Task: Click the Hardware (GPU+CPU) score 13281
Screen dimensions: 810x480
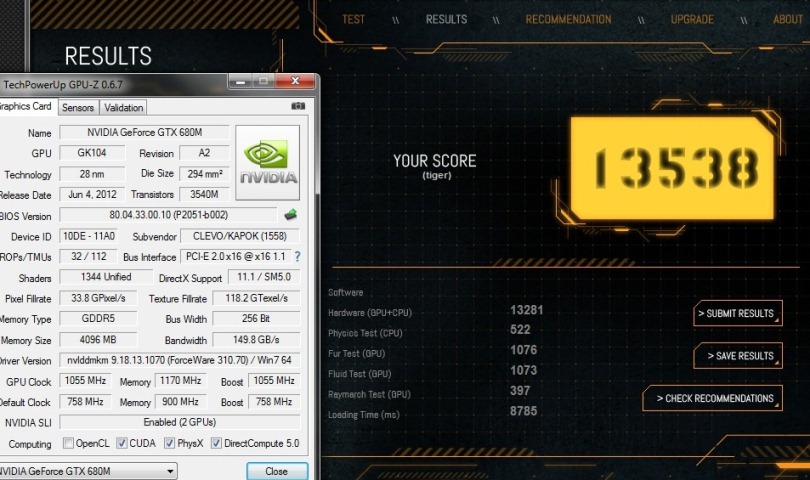Action: click(526, 310)
